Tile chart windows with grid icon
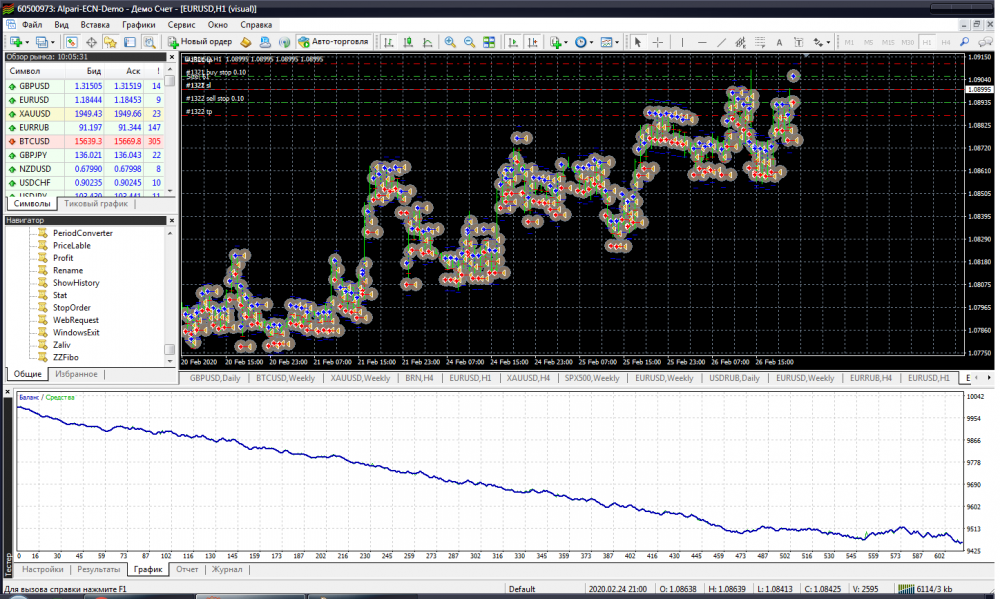The height and width of the screenshot is (599, 1000). 489,42
